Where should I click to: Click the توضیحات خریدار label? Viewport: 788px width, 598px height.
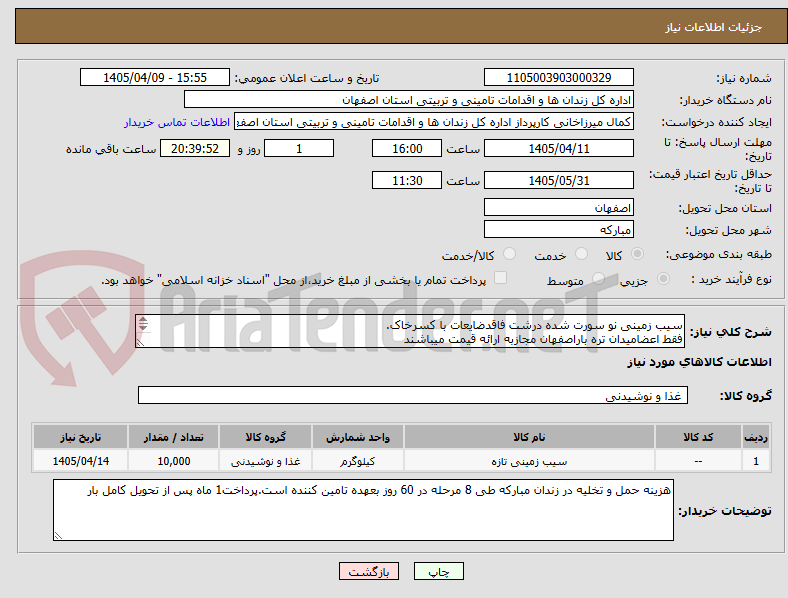[725, 511]
